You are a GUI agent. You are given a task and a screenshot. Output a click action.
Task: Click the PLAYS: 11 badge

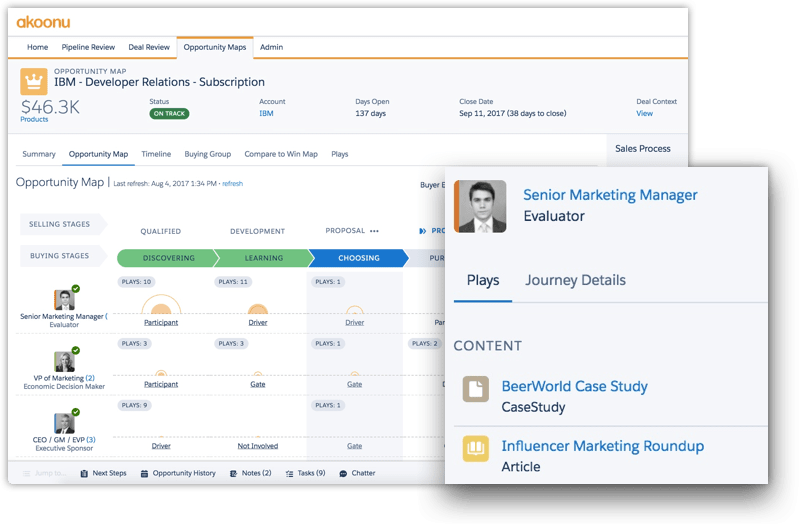point(233,282)
